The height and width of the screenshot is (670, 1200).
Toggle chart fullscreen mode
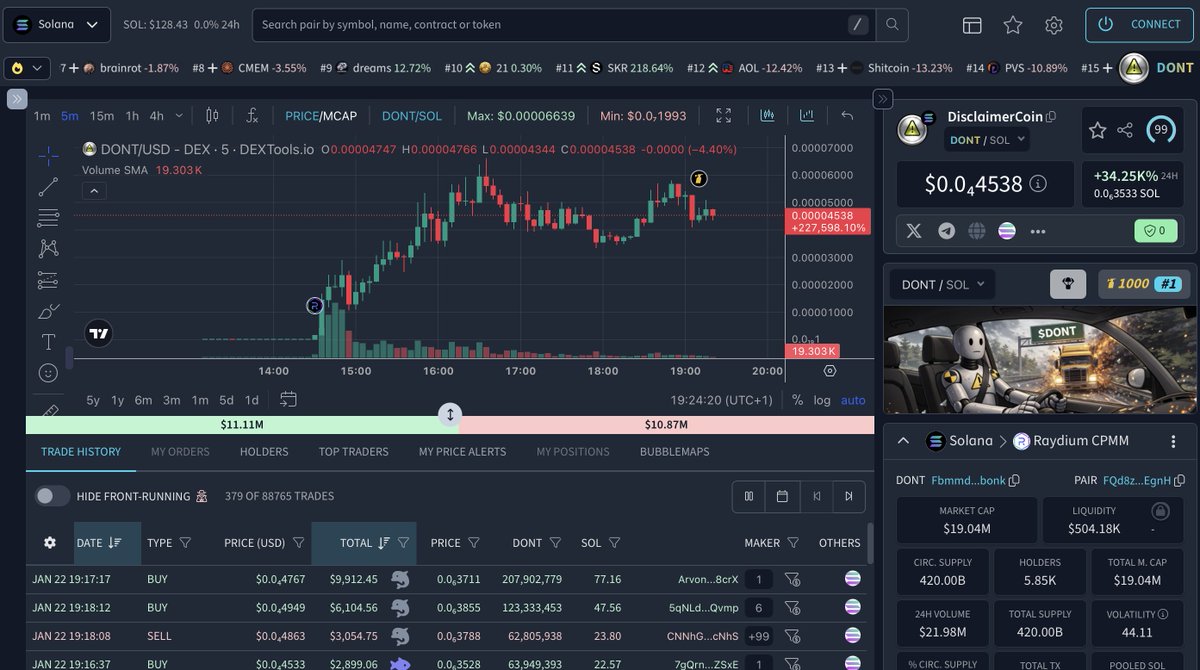click(x=723, y=116)
